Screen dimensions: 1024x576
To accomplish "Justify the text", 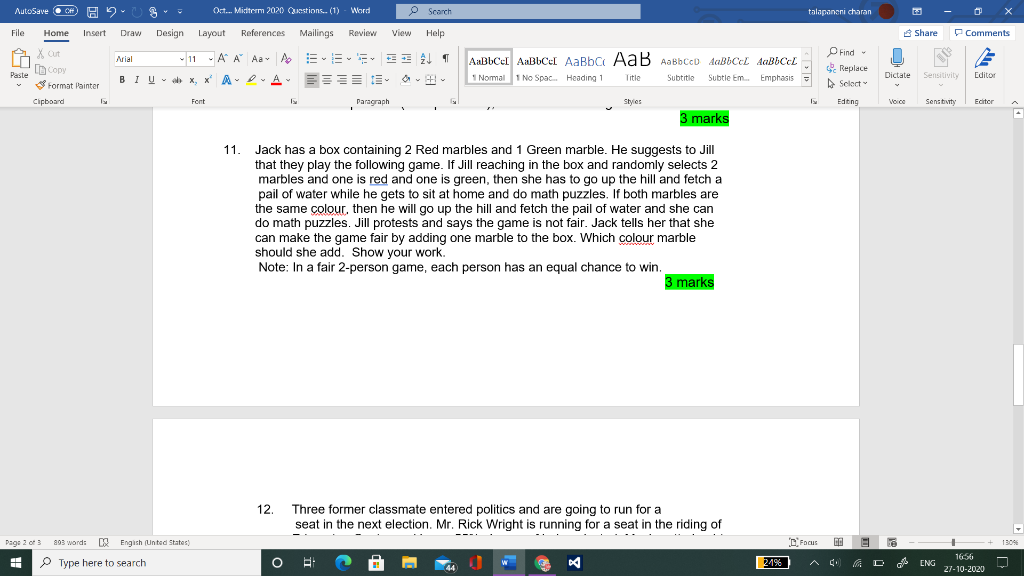I will [357, 80].
